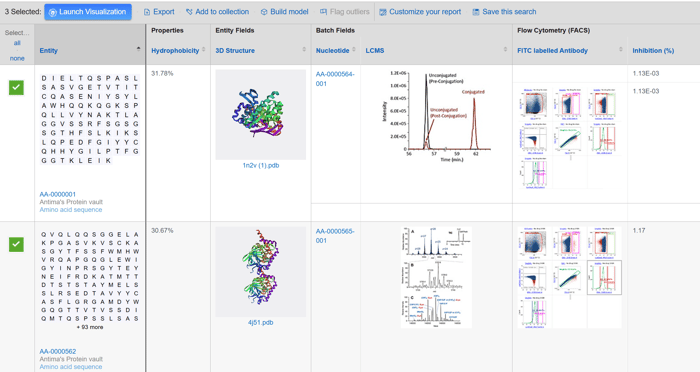Click the Export icon

coord(147,12)
